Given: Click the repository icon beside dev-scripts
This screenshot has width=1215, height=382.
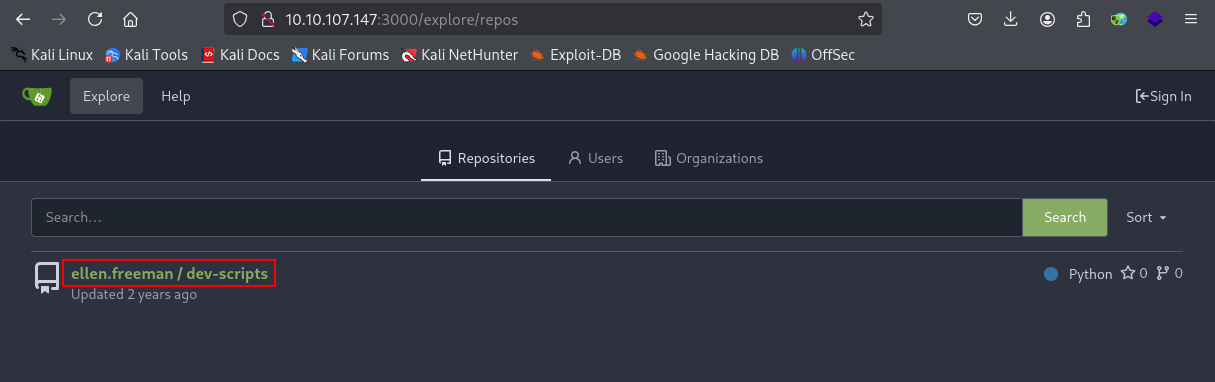Looking at the screenshot, I should click(x=47, y=278).
